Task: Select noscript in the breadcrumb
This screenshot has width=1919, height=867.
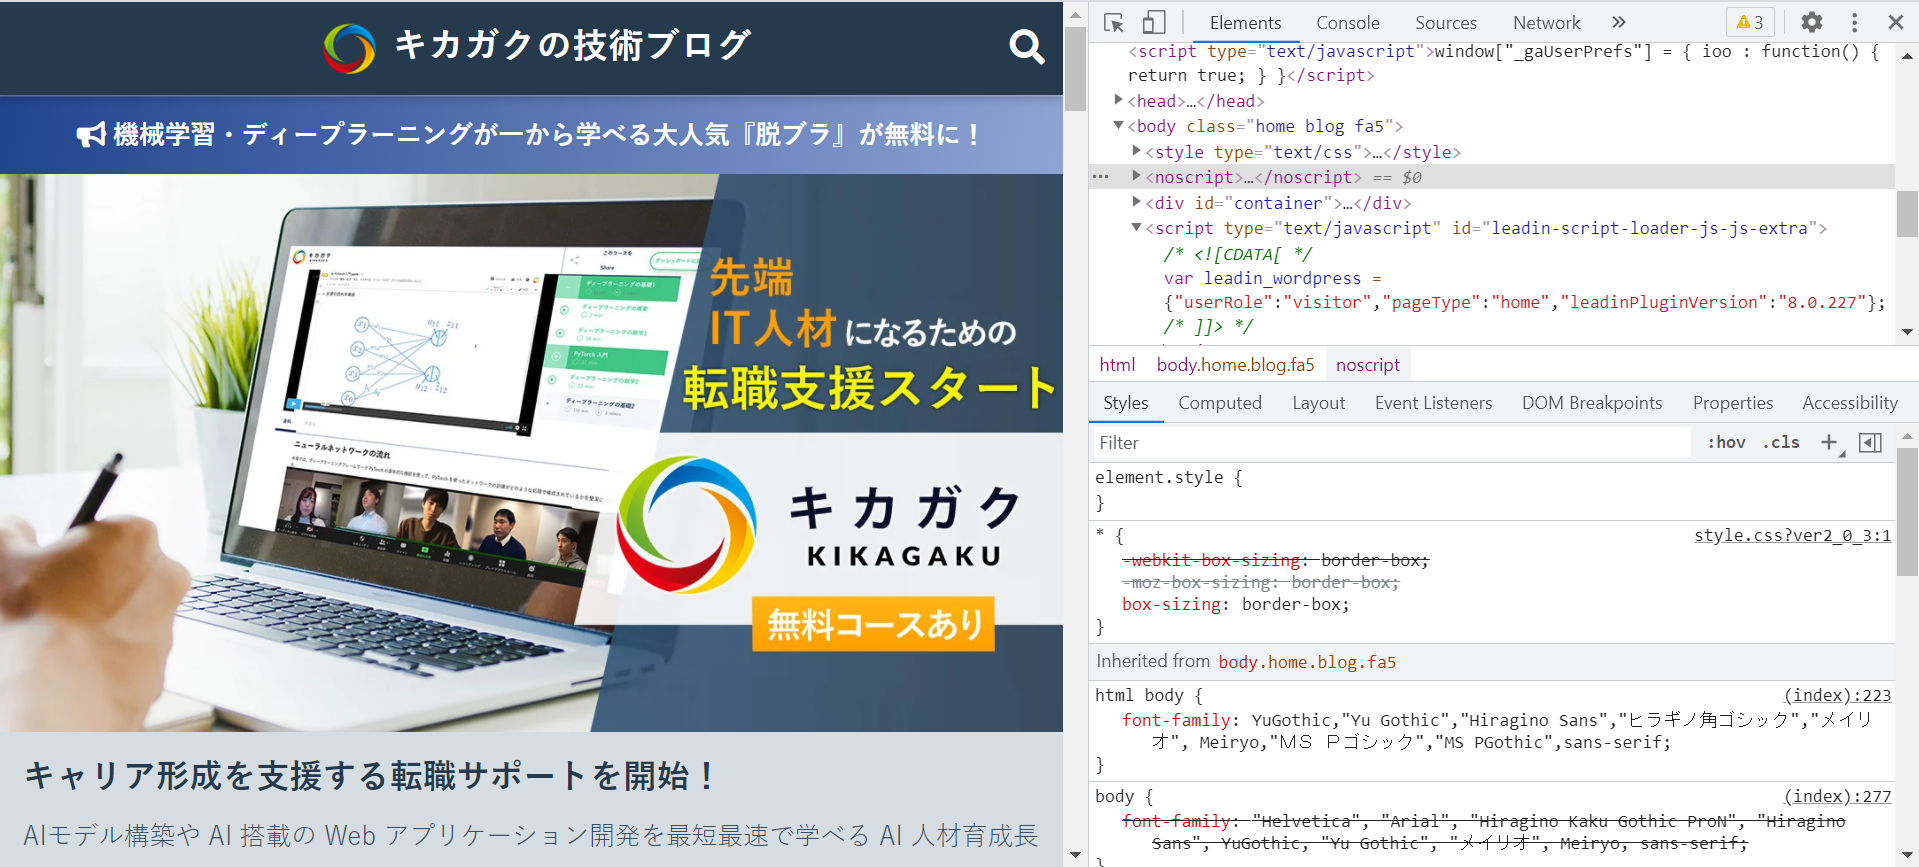Action: pos(1368,365)
